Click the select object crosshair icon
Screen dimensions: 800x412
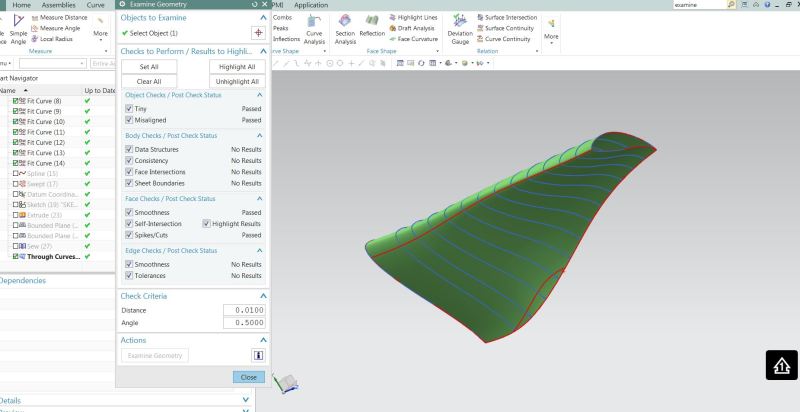pyautogui.click(x=258, y=33)
